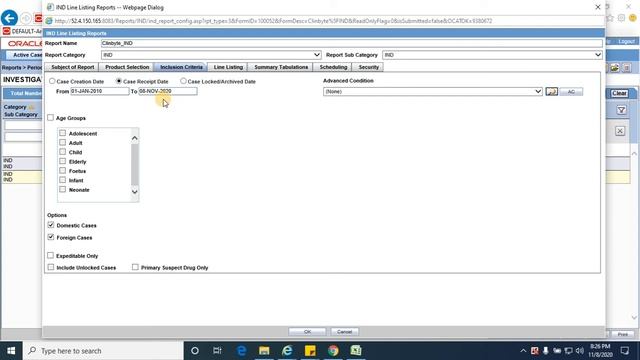The height and width of the screenshot is (360, 640).
Task: Switch to Summary Tabulations tab
Action: click(281, 67)
